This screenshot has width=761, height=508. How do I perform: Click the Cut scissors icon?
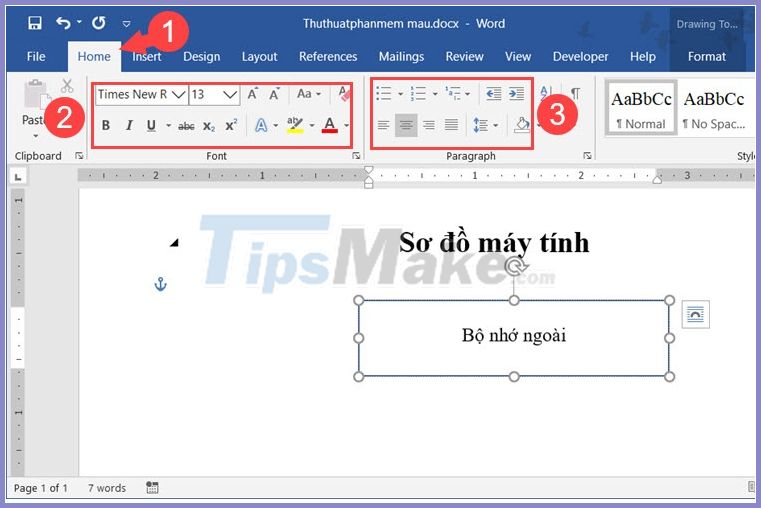67,86
